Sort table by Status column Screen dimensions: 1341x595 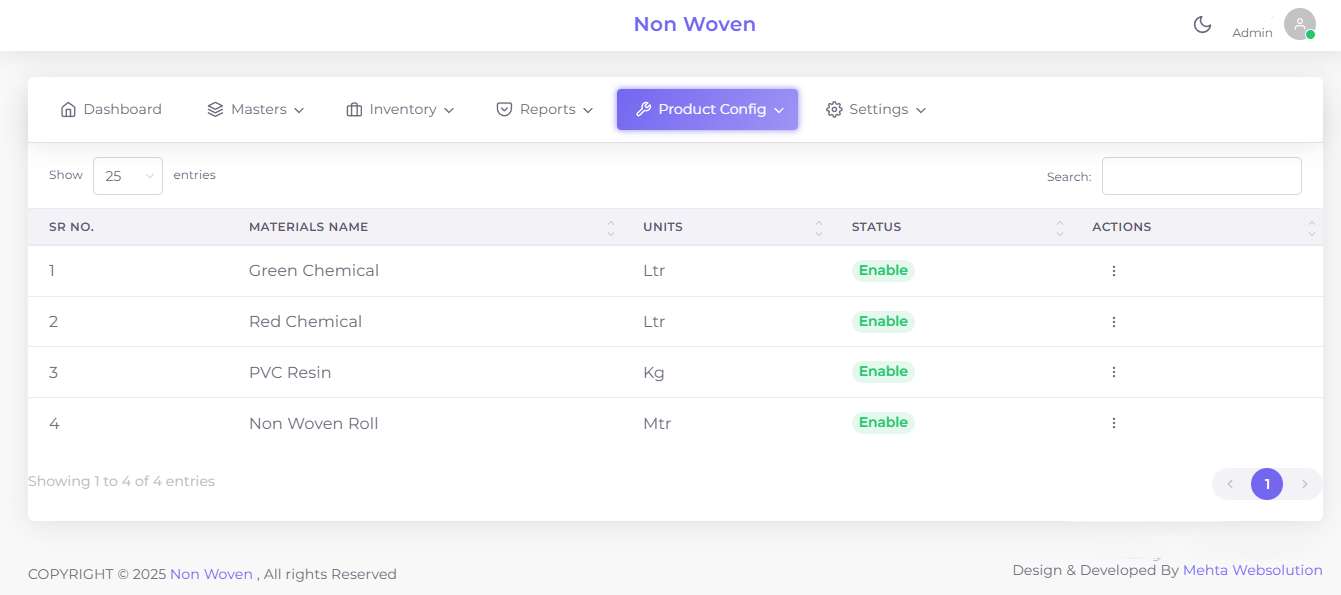coord(1059,228)
